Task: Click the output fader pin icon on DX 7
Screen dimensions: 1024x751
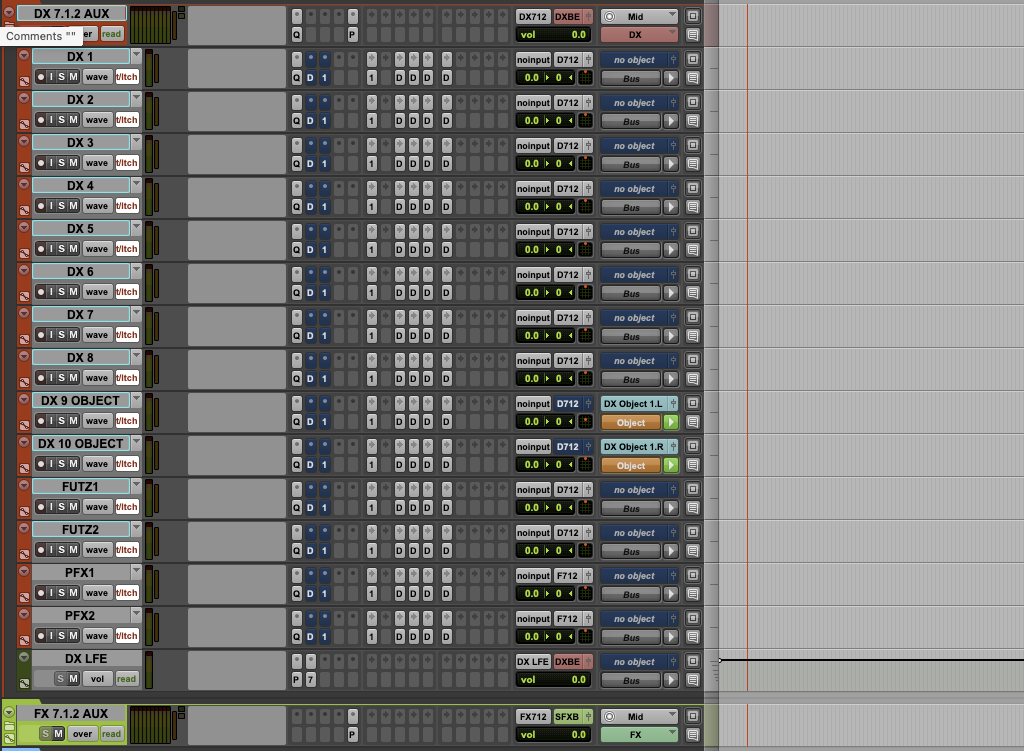Action: coord(588,317)
